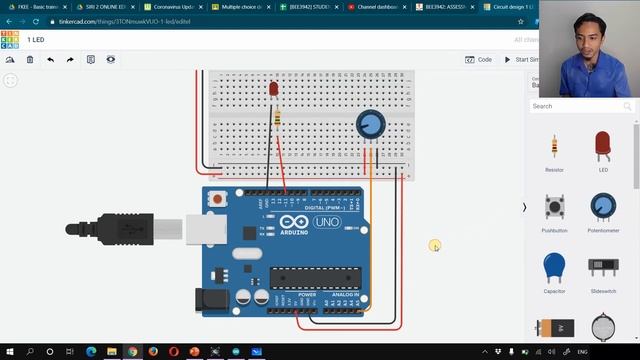Click the Arduino reset button

tap(217, 199)
